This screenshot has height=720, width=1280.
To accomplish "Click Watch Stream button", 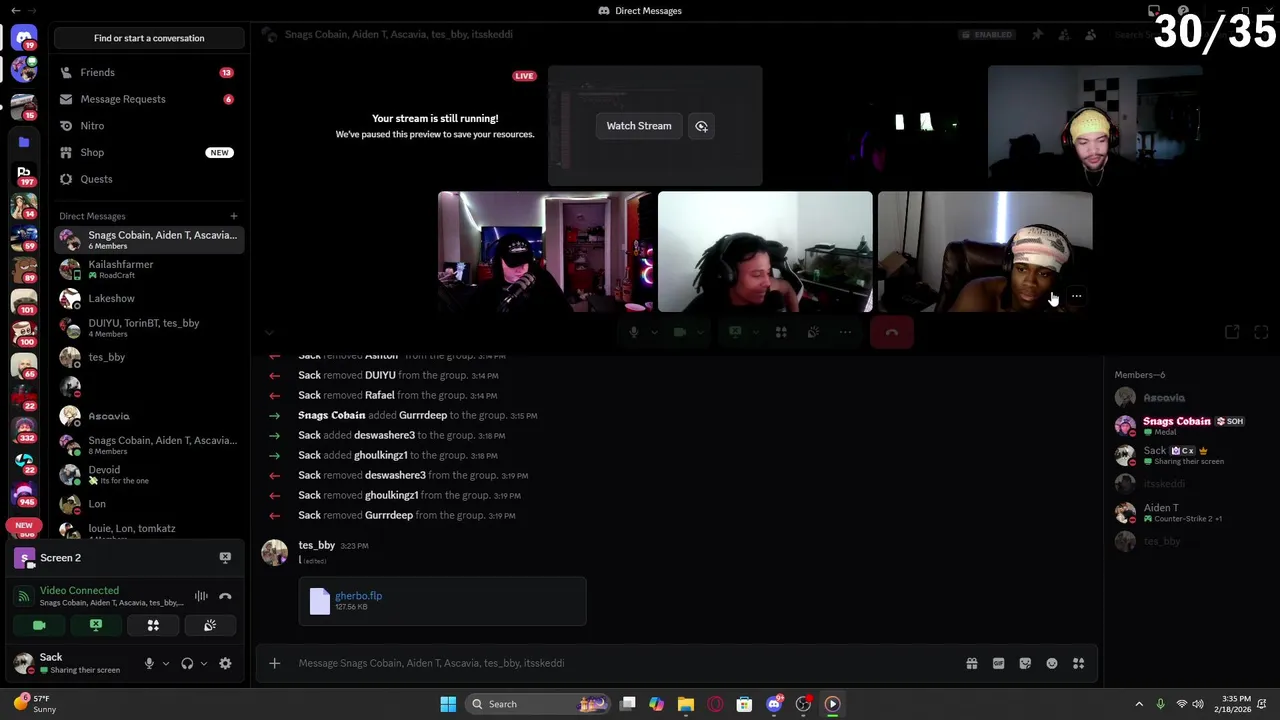I will point(639,126).
